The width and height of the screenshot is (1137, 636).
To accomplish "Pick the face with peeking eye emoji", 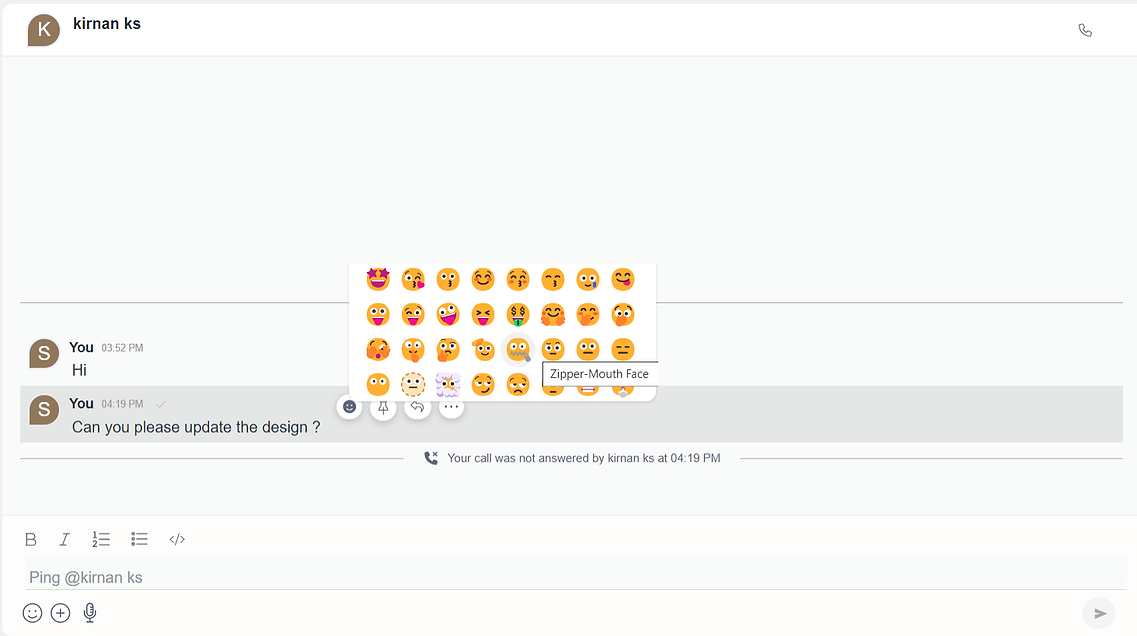I will click(378, 349).
